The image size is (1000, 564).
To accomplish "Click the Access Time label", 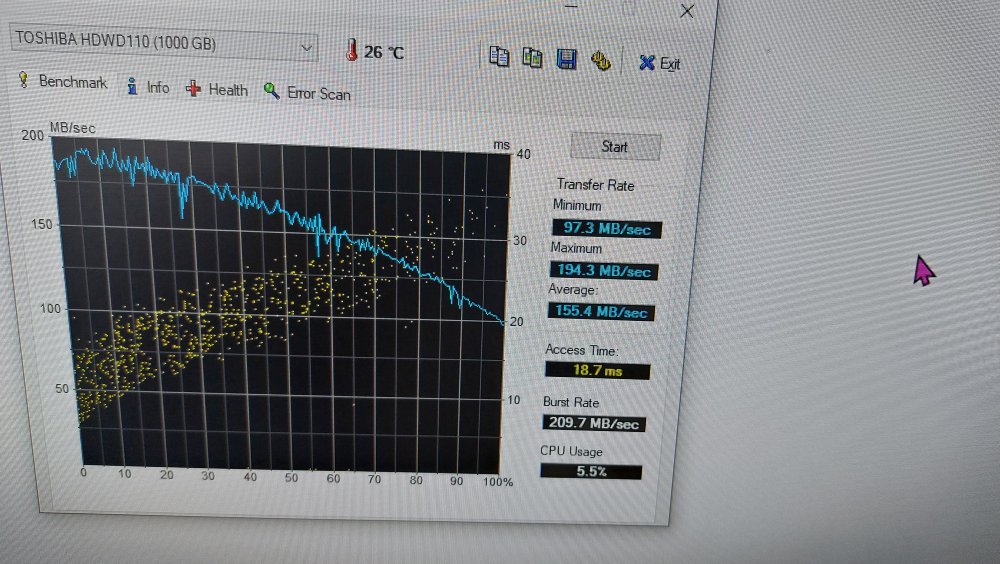I will coord(581,350).
